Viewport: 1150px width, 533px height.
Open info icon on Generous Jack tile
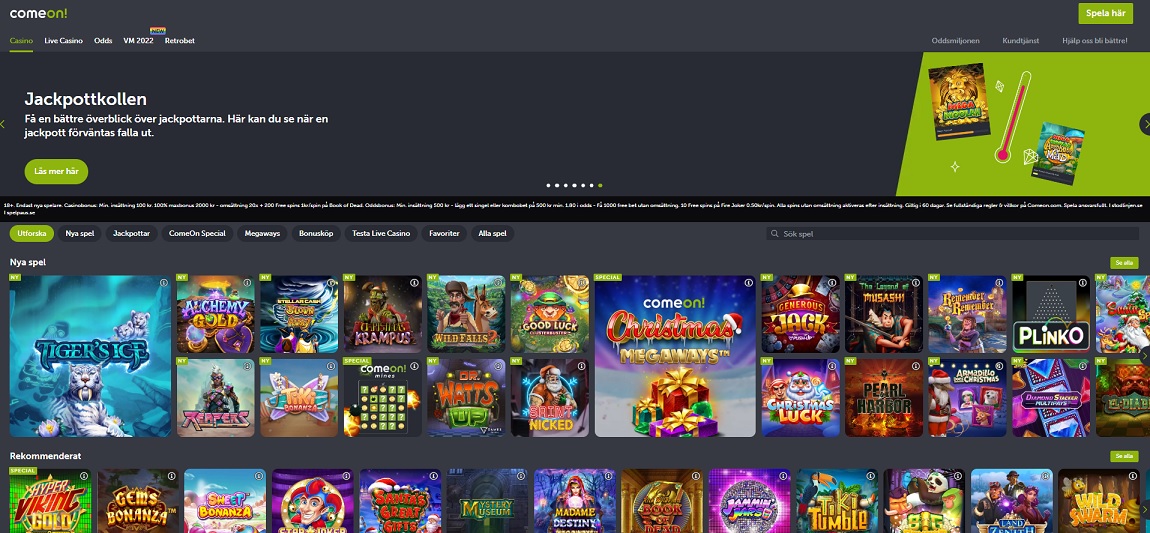[x=833, y=283]
